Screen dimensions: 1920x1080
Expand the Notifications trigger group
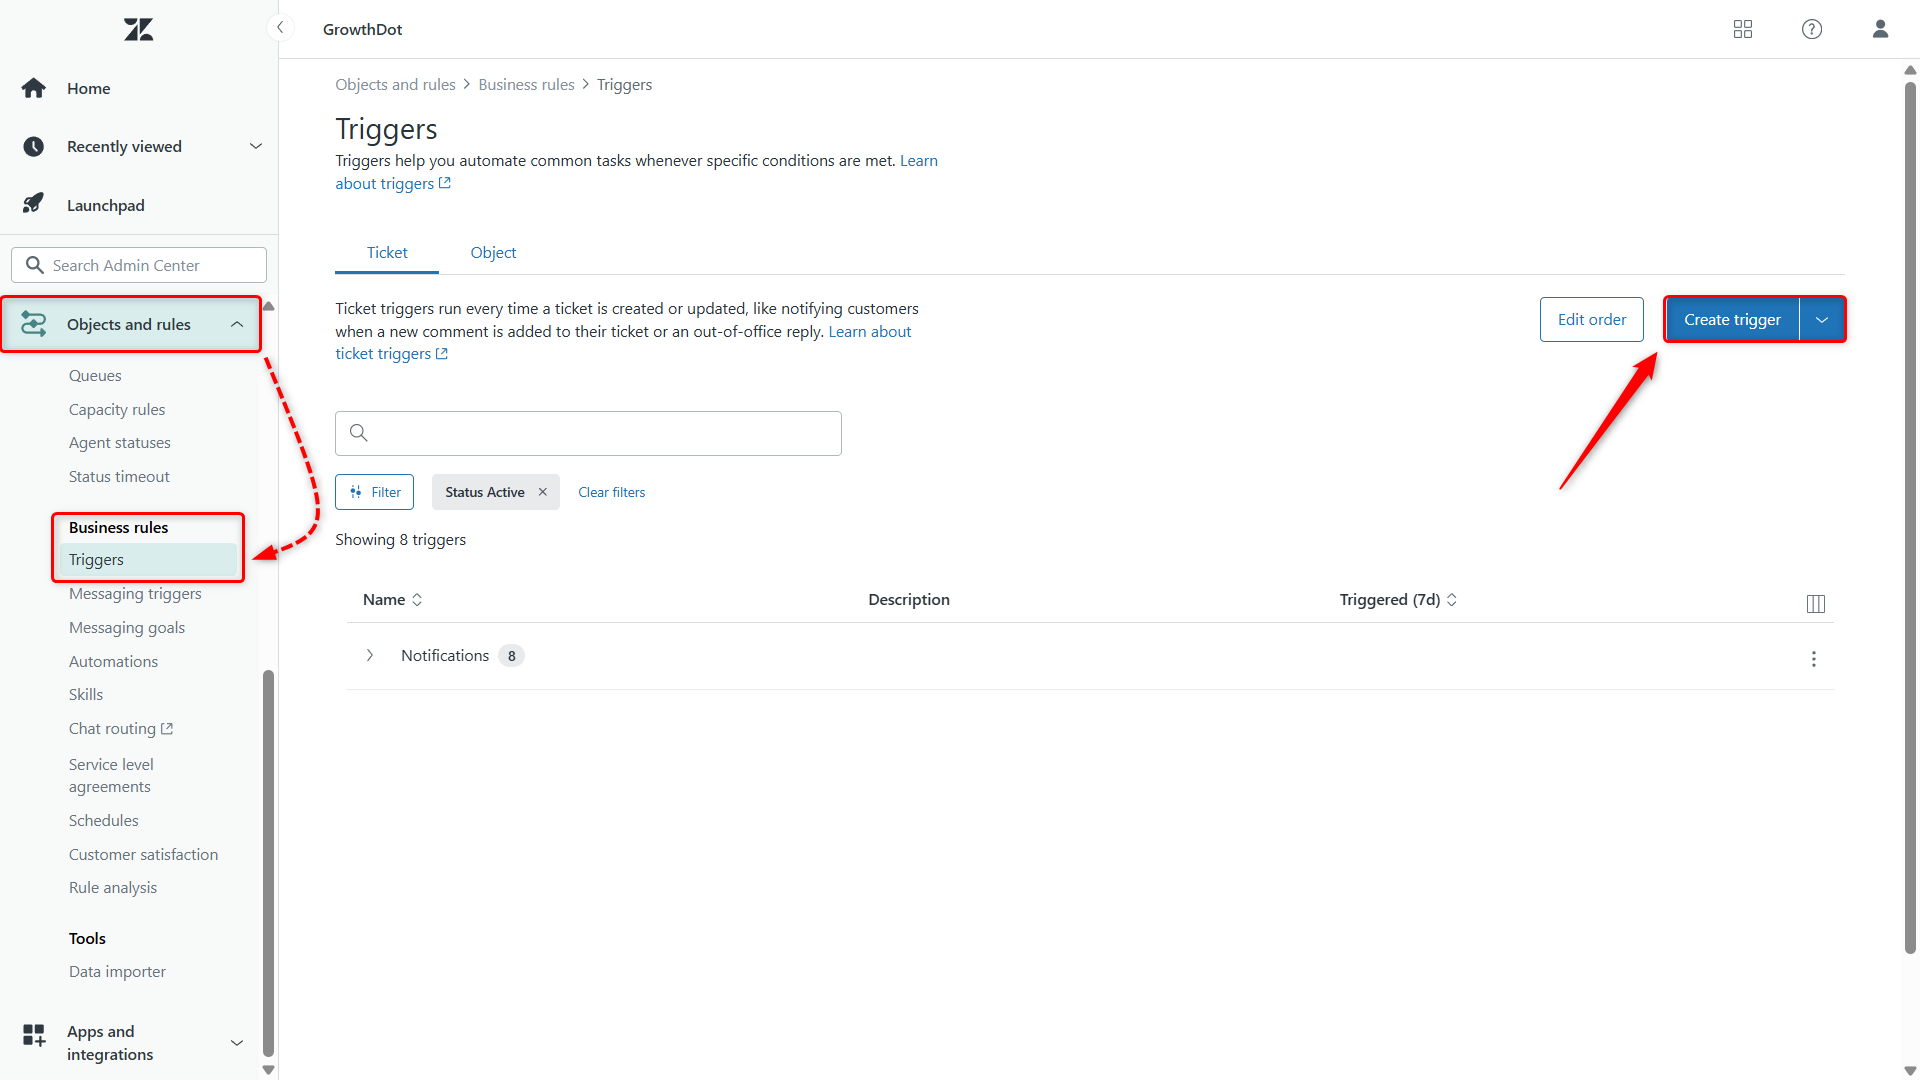pos(369,655)
